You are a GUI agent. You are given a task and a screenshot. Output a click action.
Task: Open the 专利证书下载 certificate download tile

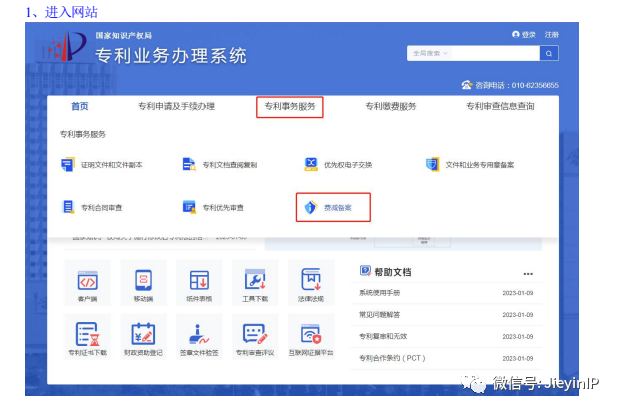(87, 337)
